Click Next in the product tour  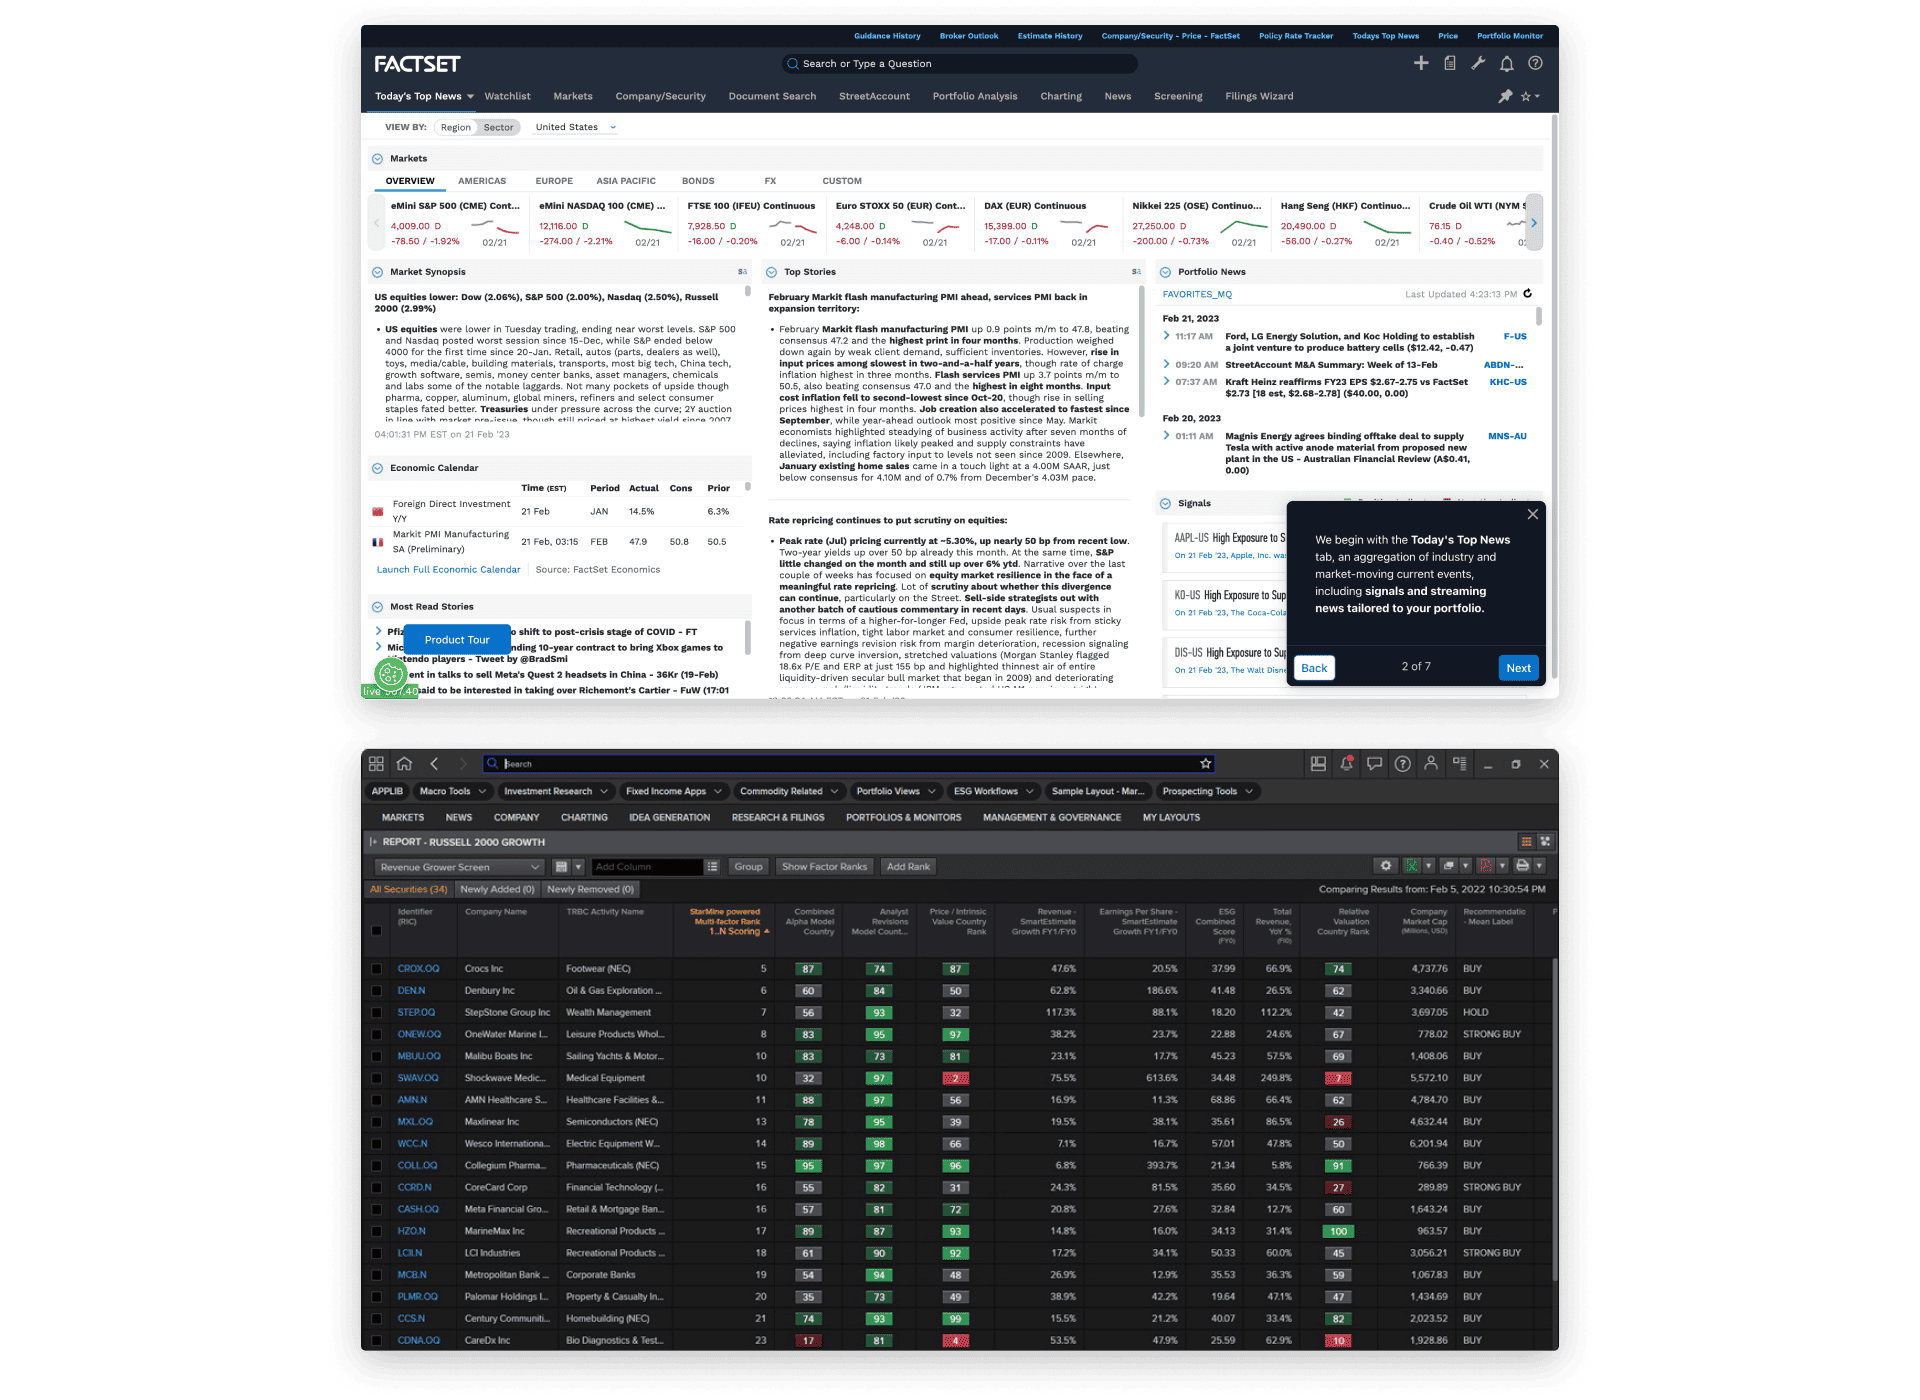click(1518, 668)
